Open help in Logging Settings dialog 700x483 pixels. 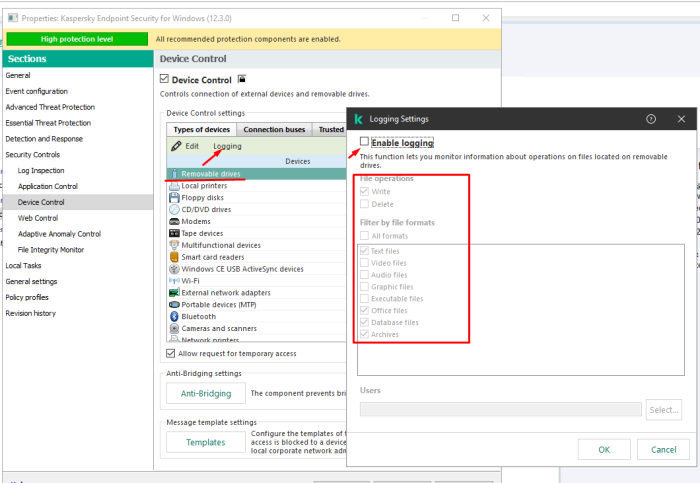point(651,119)
